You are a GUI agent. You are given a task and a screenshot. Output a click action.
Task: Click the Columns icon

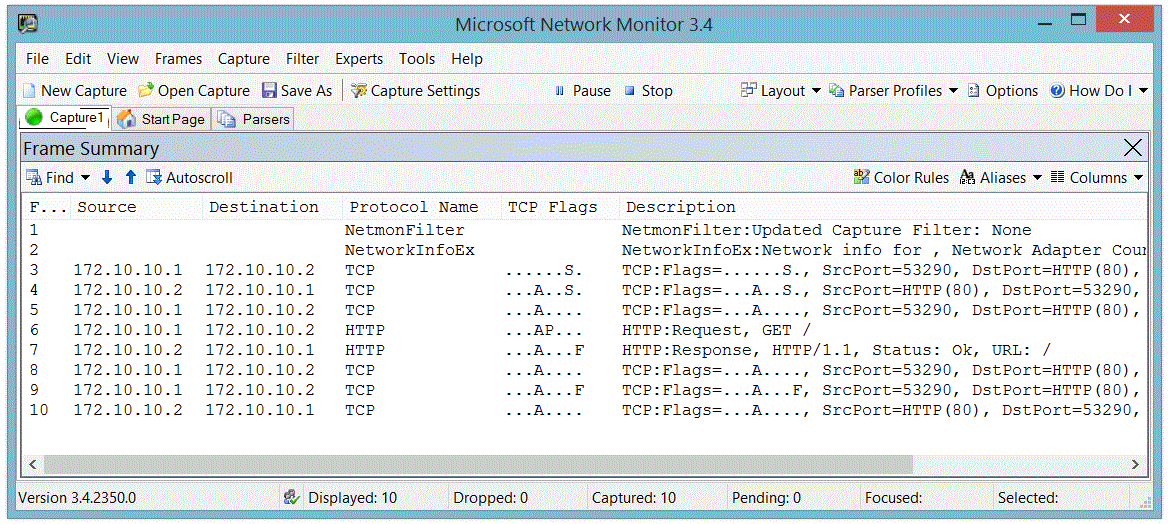[x=1057, y=177]
